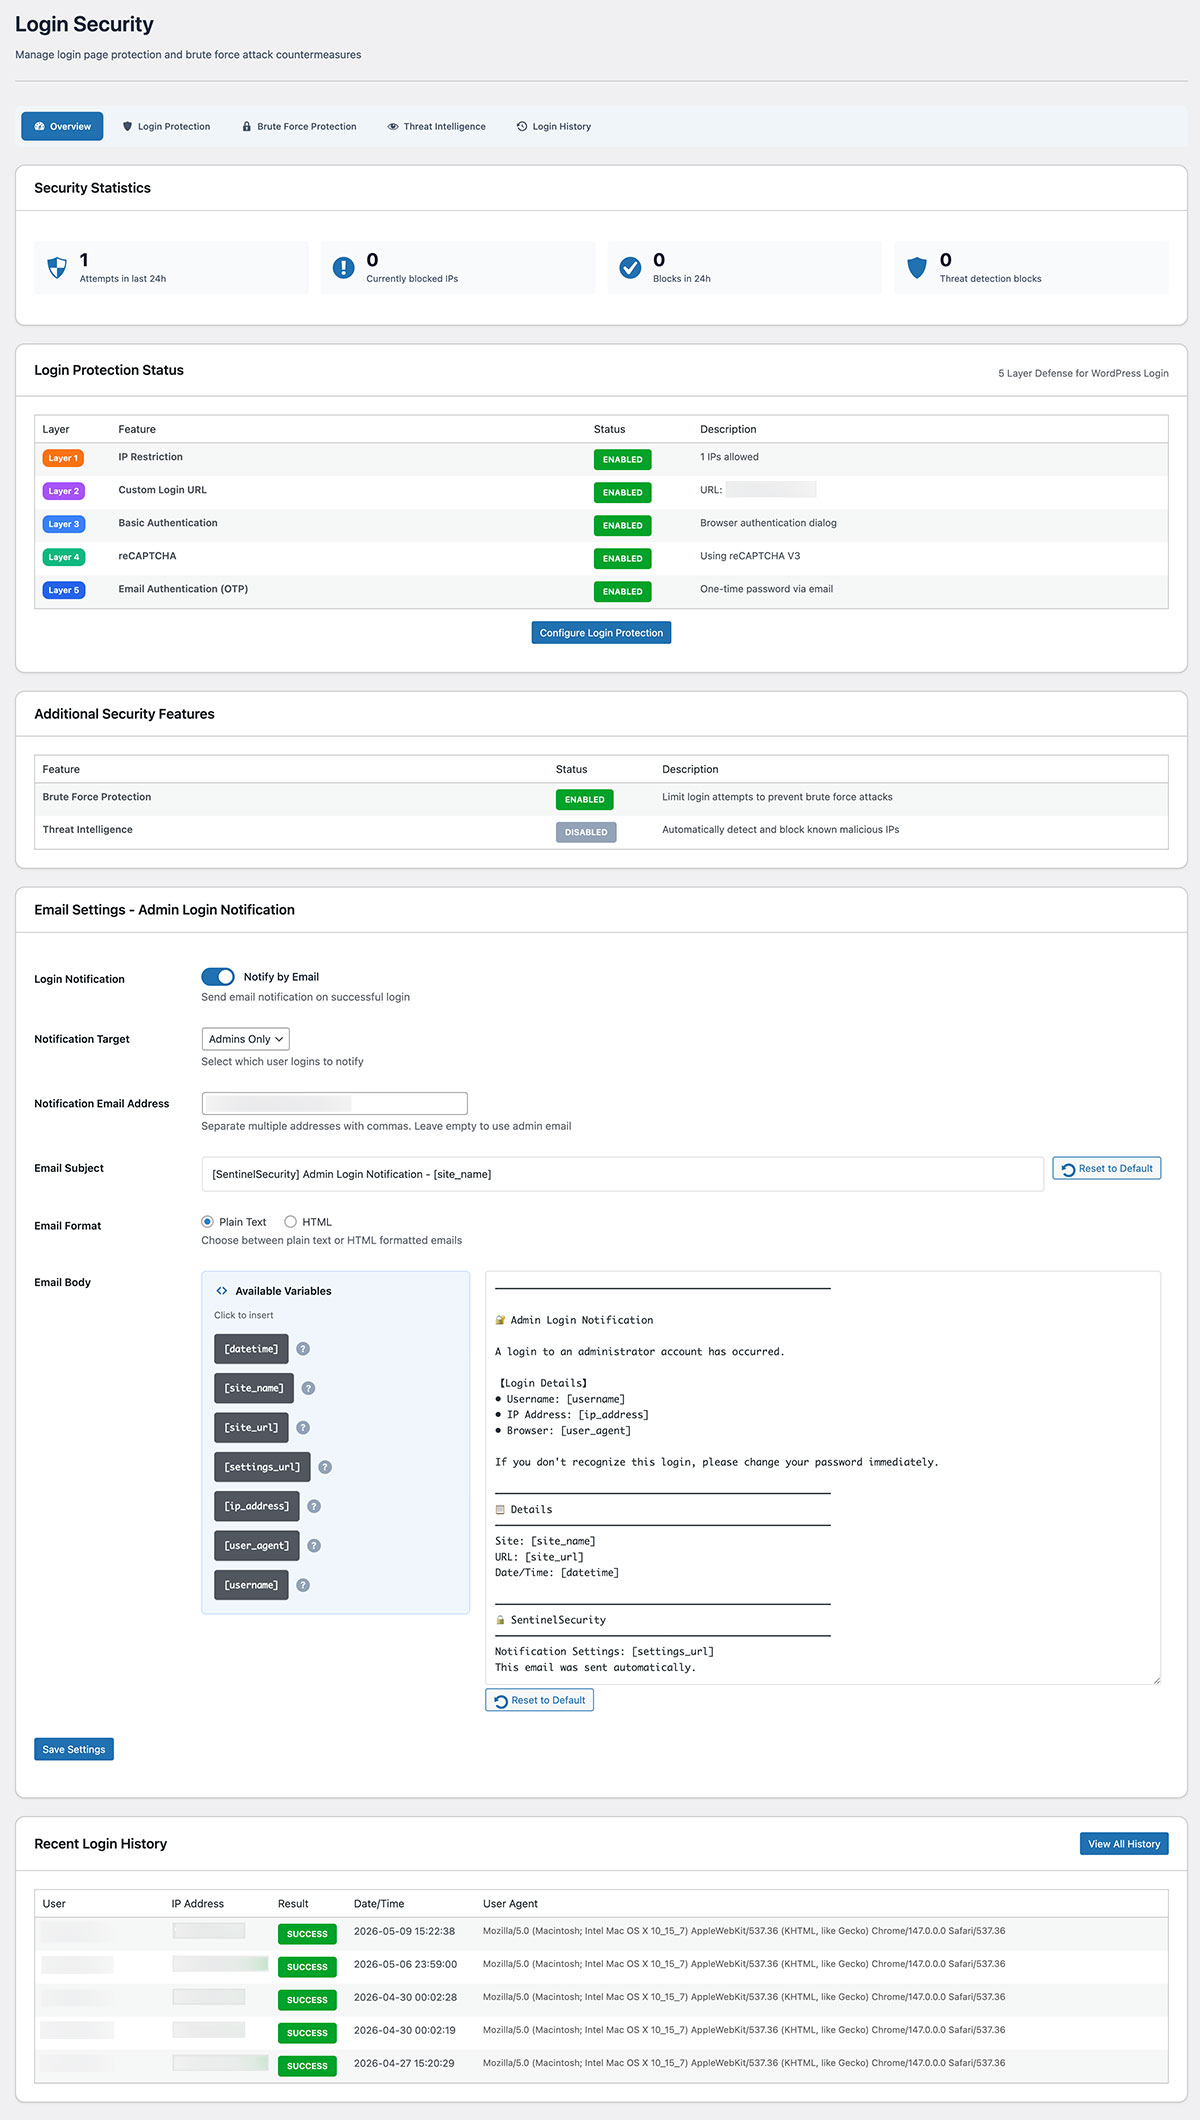Click the help icon next to [username]
Screen dimensions: 1200x2120
point(303,1585)
